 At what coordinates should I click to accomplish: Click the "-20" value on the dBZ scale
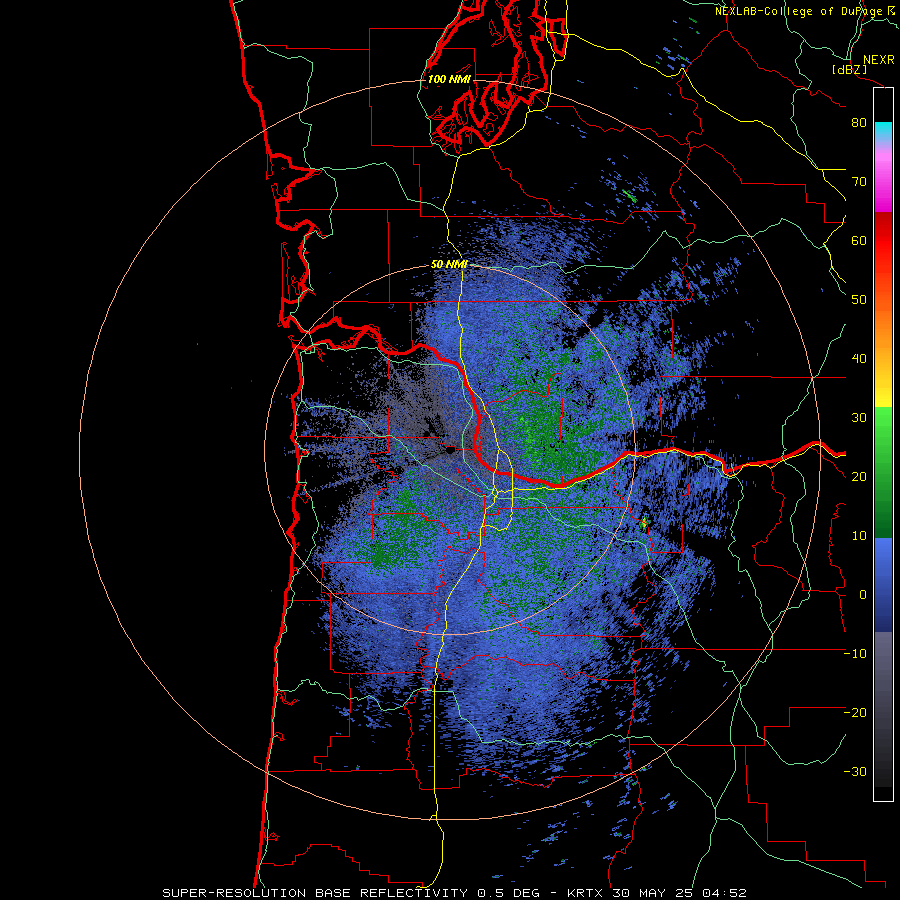855,713
